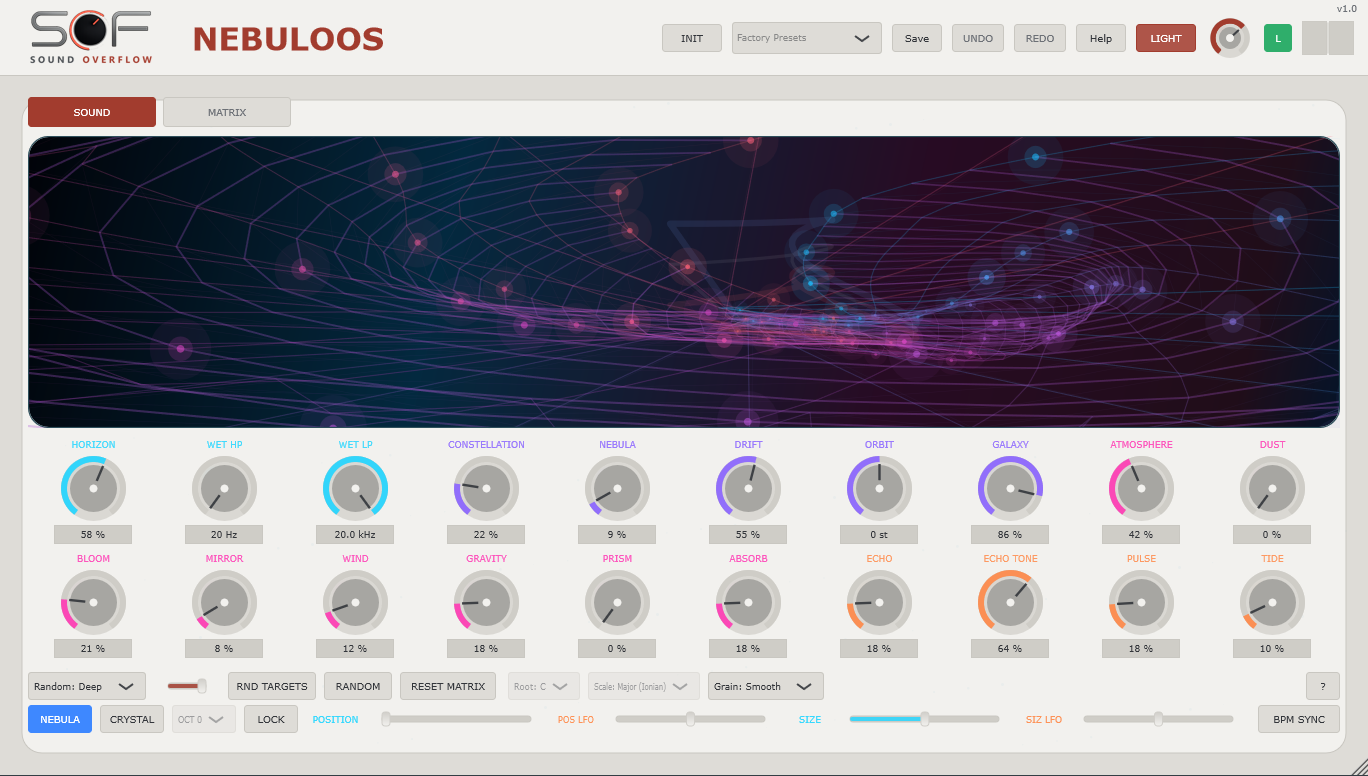Open the Random: Deep dropdown
This screenshot has width=1368, height=776.
(87, 686)
